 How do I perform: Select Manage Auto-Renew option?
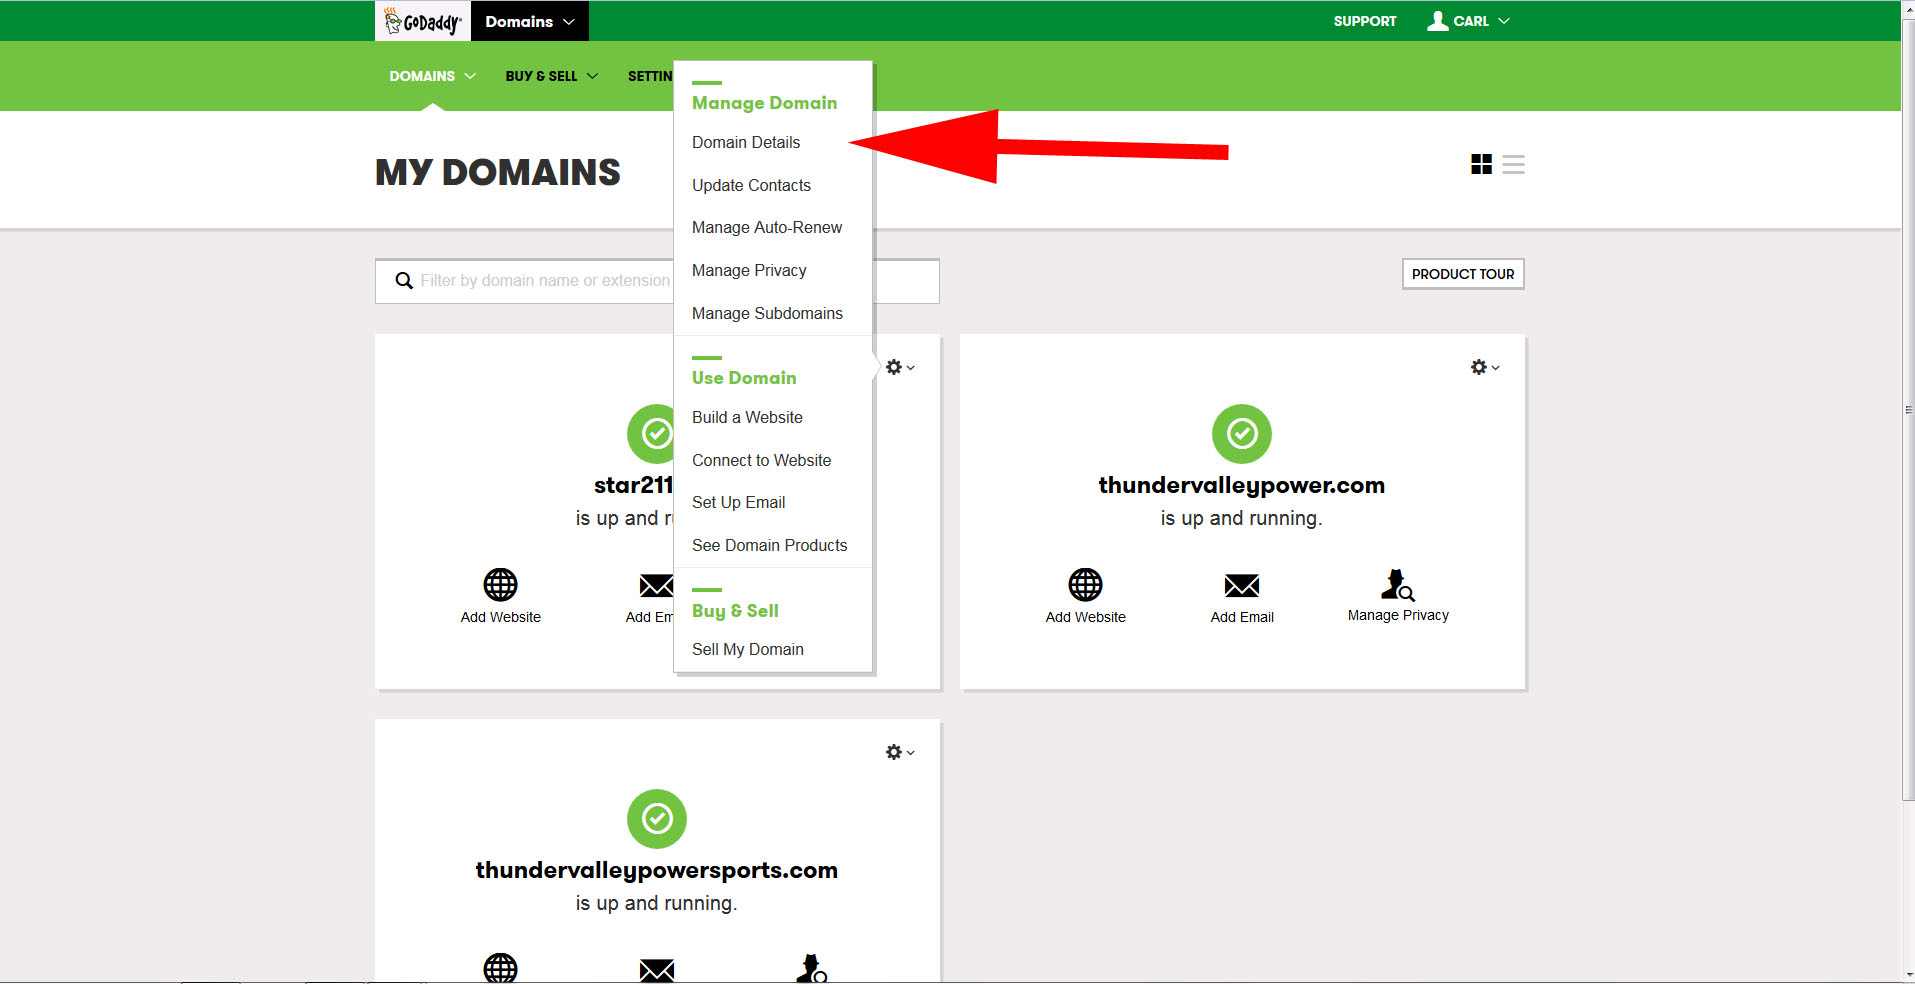click(x=767, y=227)
